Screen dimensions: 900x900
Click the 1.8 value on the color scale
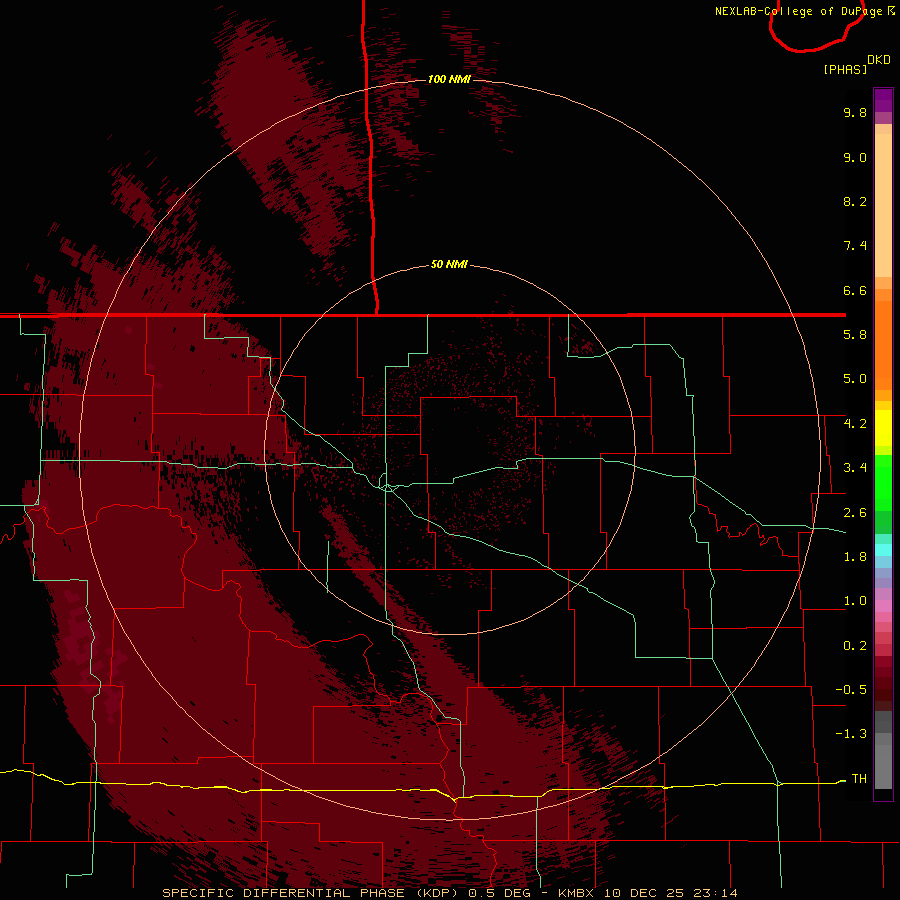pos(855,557)
